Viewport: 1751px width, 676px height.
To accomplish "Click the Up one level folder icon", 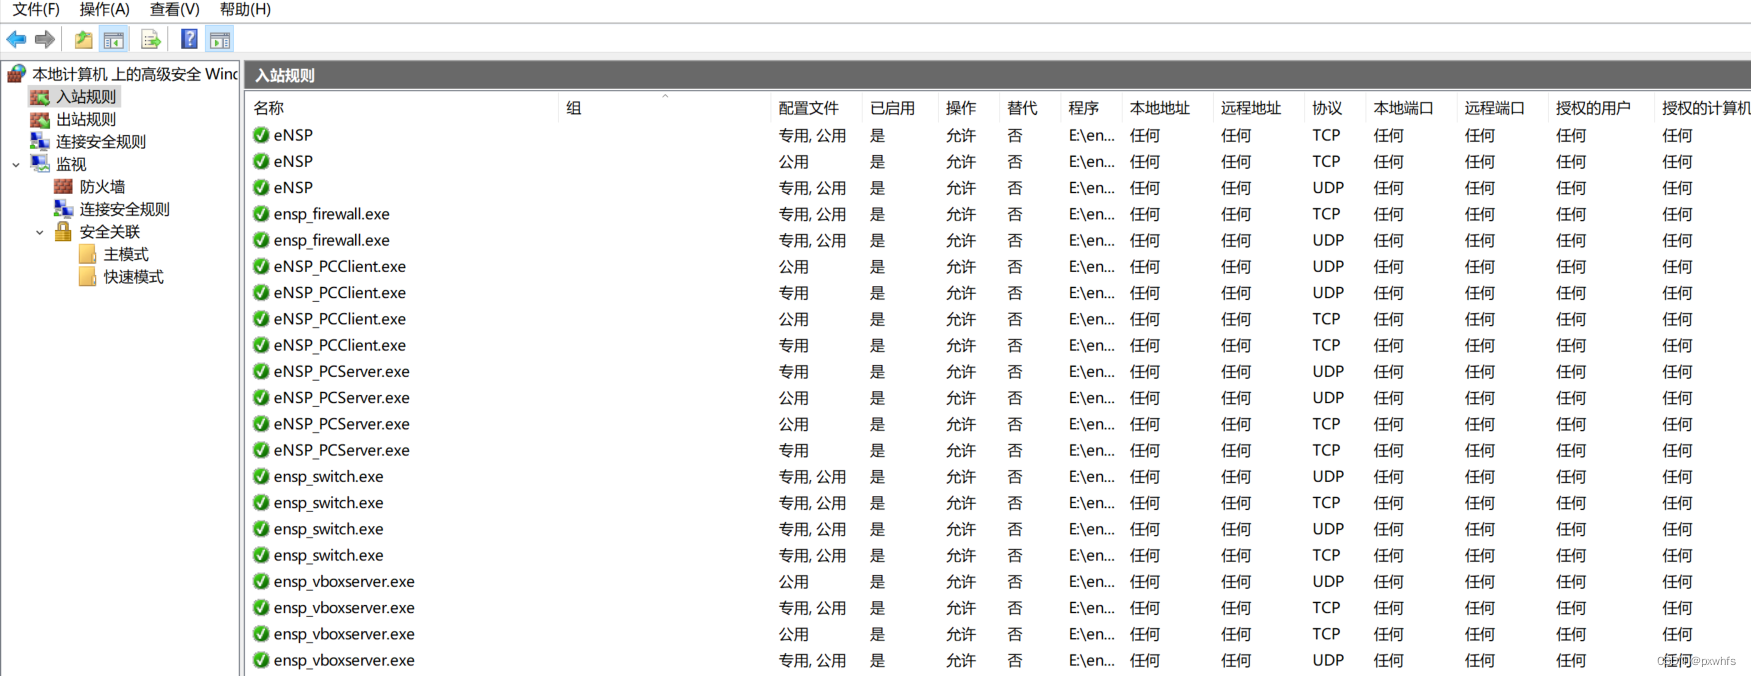I will [x=84, y=40].
